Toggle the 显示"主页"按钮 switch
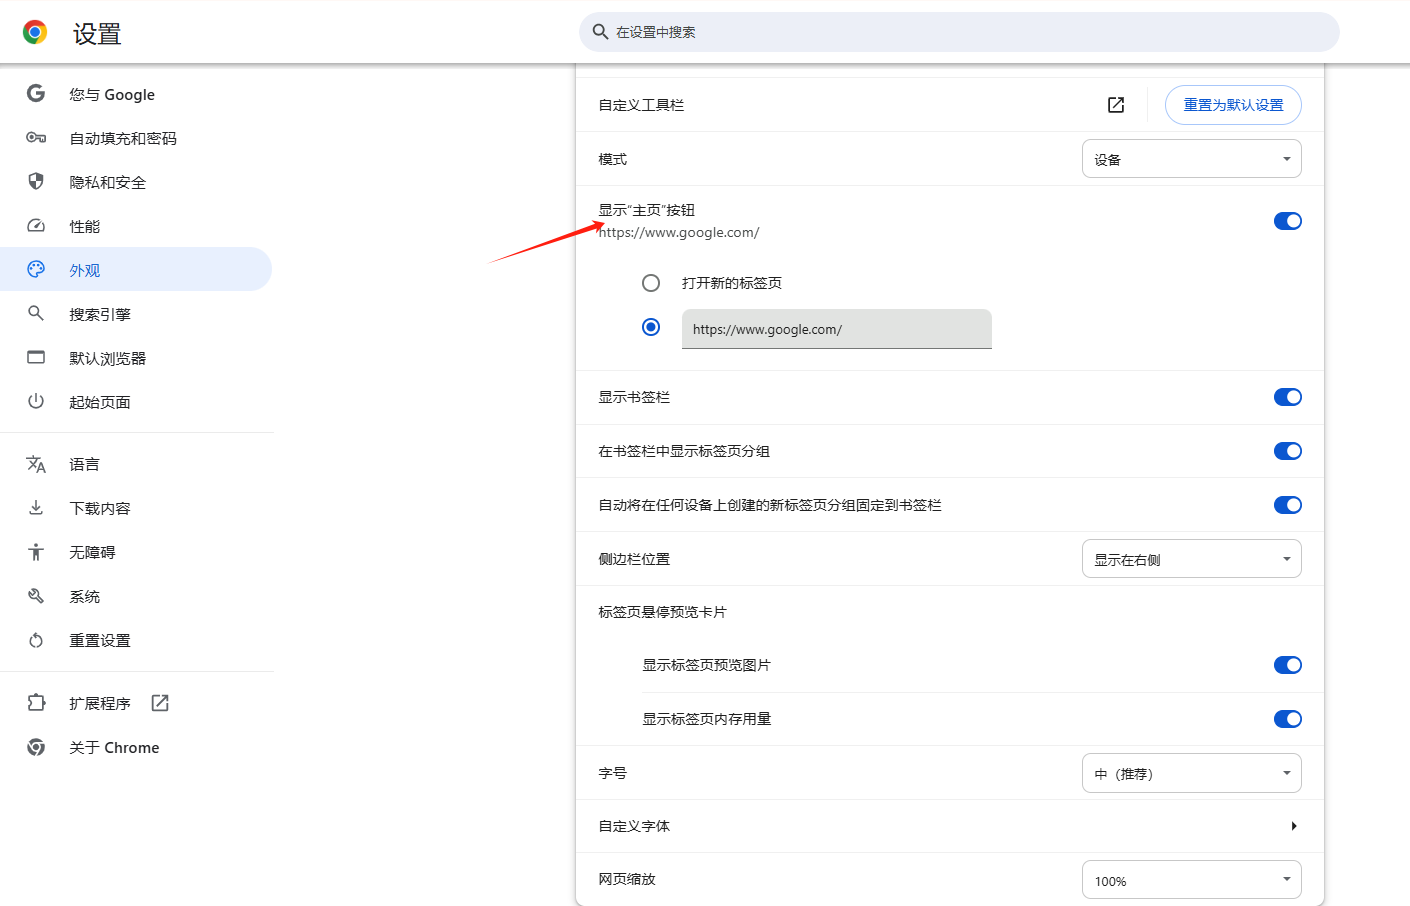This screenshot has height=906, width=1410. (1288, 221)
